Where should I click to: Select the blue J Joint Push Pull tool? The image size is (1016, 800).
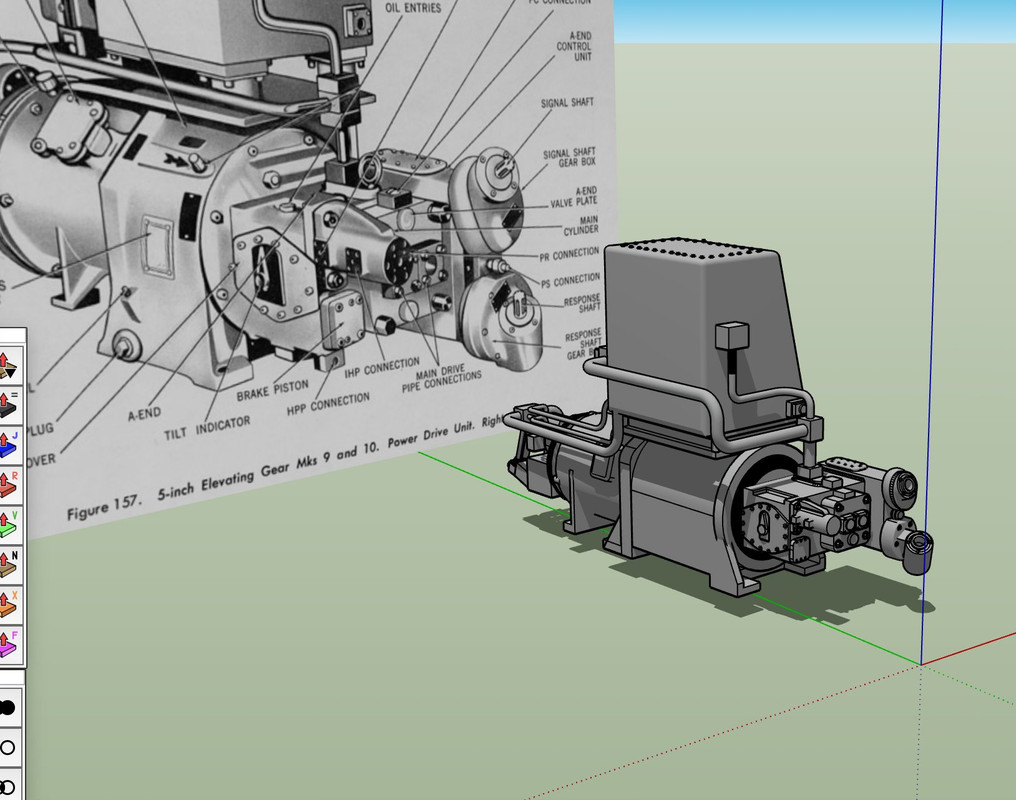(x=8, y=444)
